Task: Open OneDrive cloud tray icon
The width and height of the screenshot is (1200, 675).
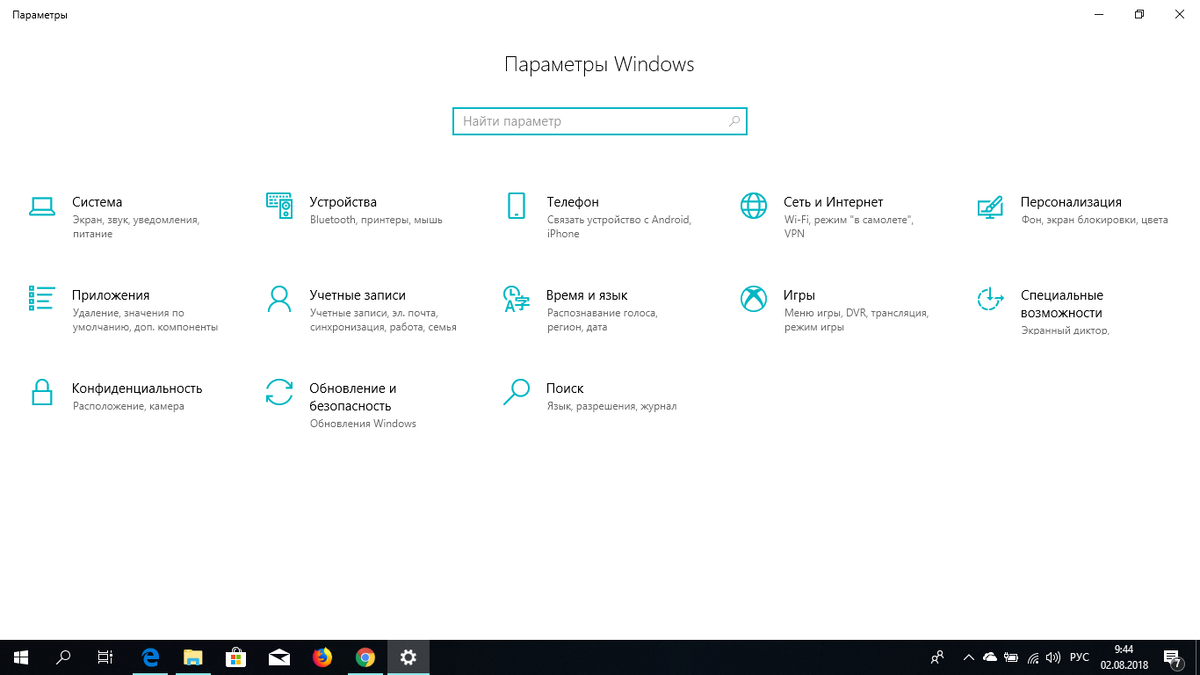Action: point(990,657)
